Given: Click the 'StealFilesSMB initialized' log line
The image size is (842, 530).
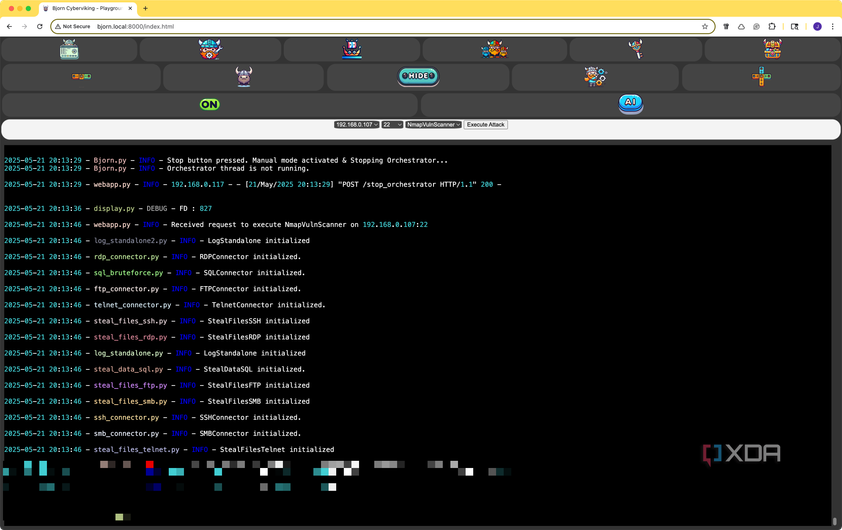Looking at the screenshot, I should pyautogui.click(x=157, y=402).
